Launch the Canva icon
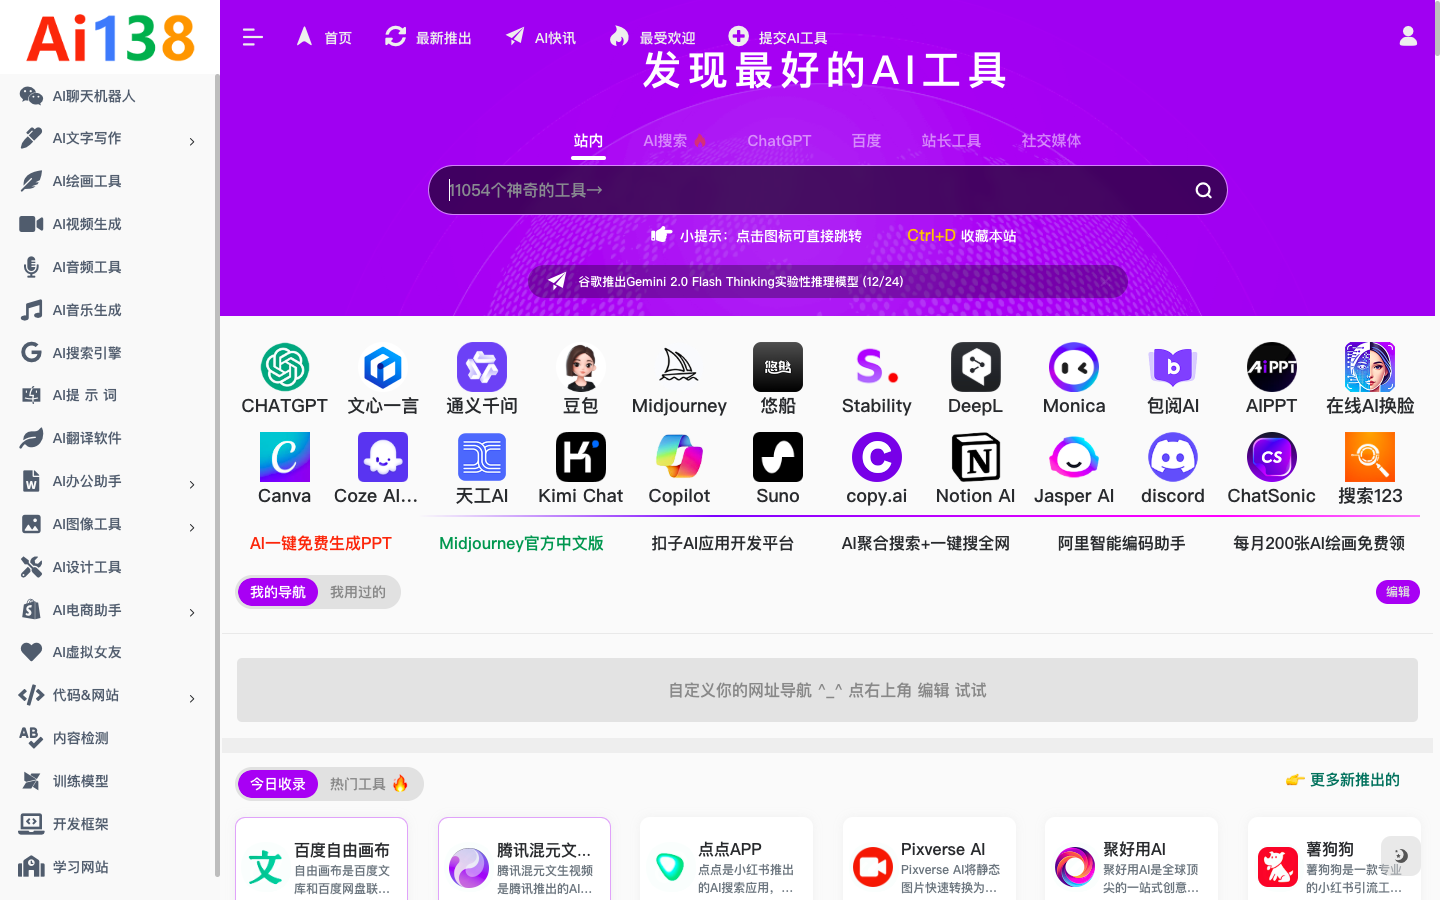Screen dimensions: 1440x900 point(285,457)
